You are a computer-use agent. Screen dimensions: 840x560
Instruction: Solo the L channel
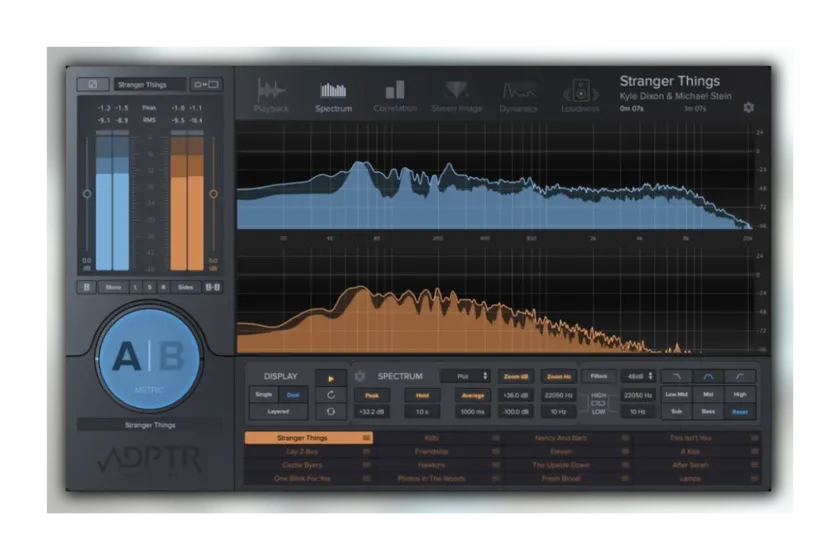[x=136, y=287]
